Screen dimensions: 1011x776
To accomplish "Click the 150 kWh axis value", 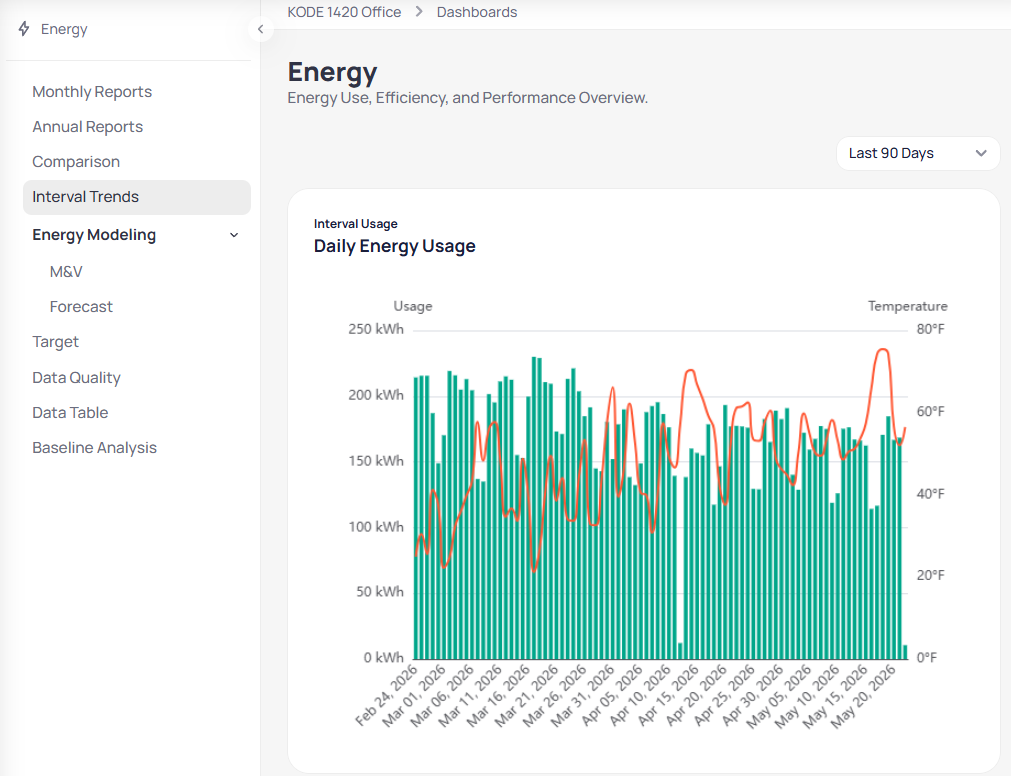I will [x=376, y=461].
